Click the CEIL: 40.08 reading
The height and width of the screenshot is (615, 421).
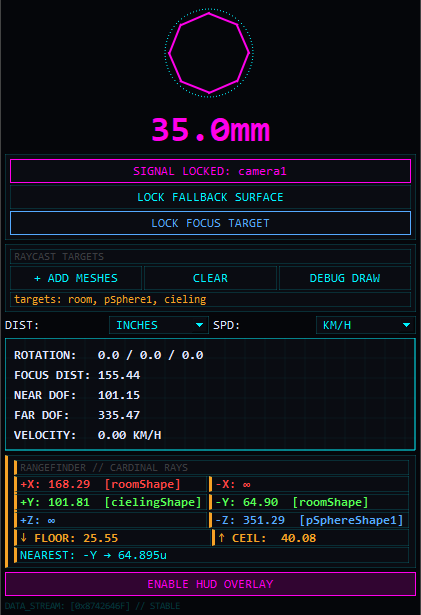coord(310,538)
